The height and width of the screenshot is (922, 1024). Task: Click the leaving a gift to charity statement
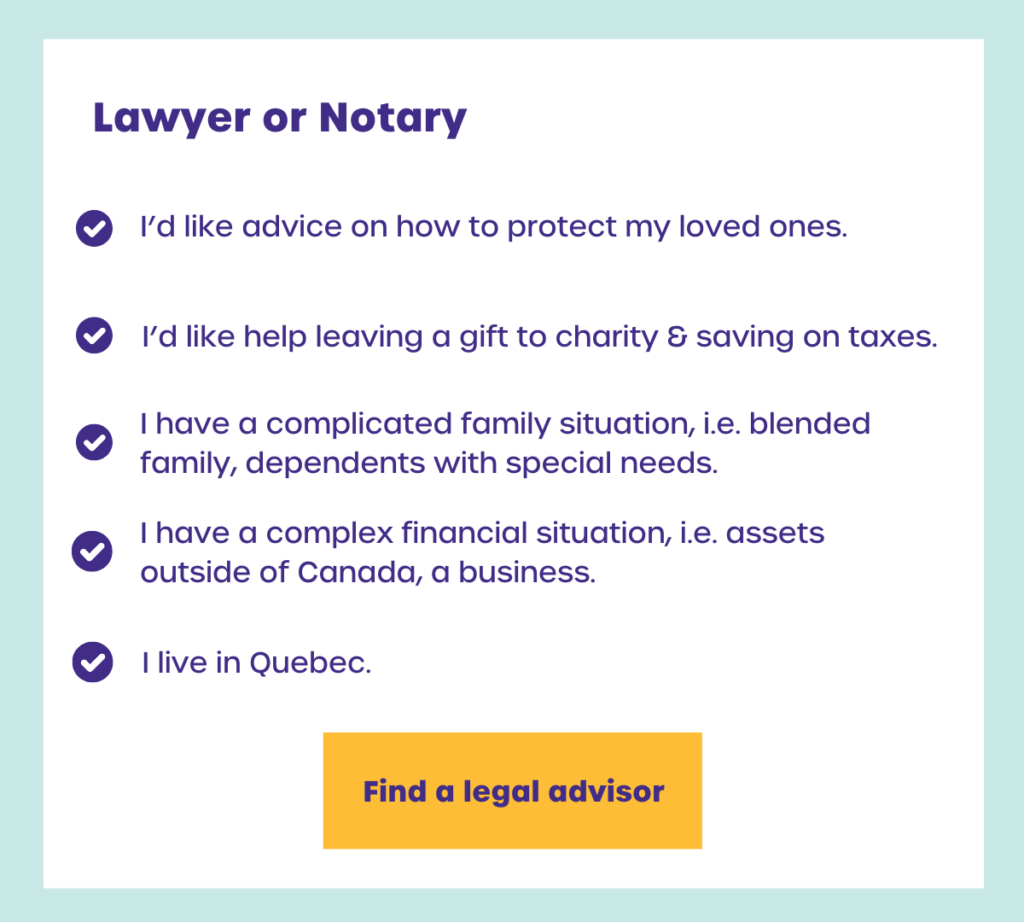(539, 336)
